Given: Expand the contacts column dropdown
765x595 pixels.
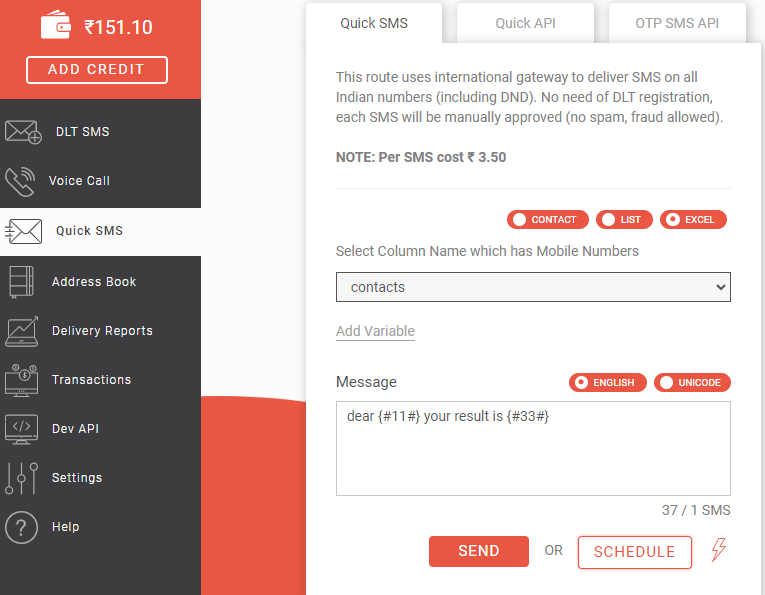Looking at the screenshot, I should 533,287.
